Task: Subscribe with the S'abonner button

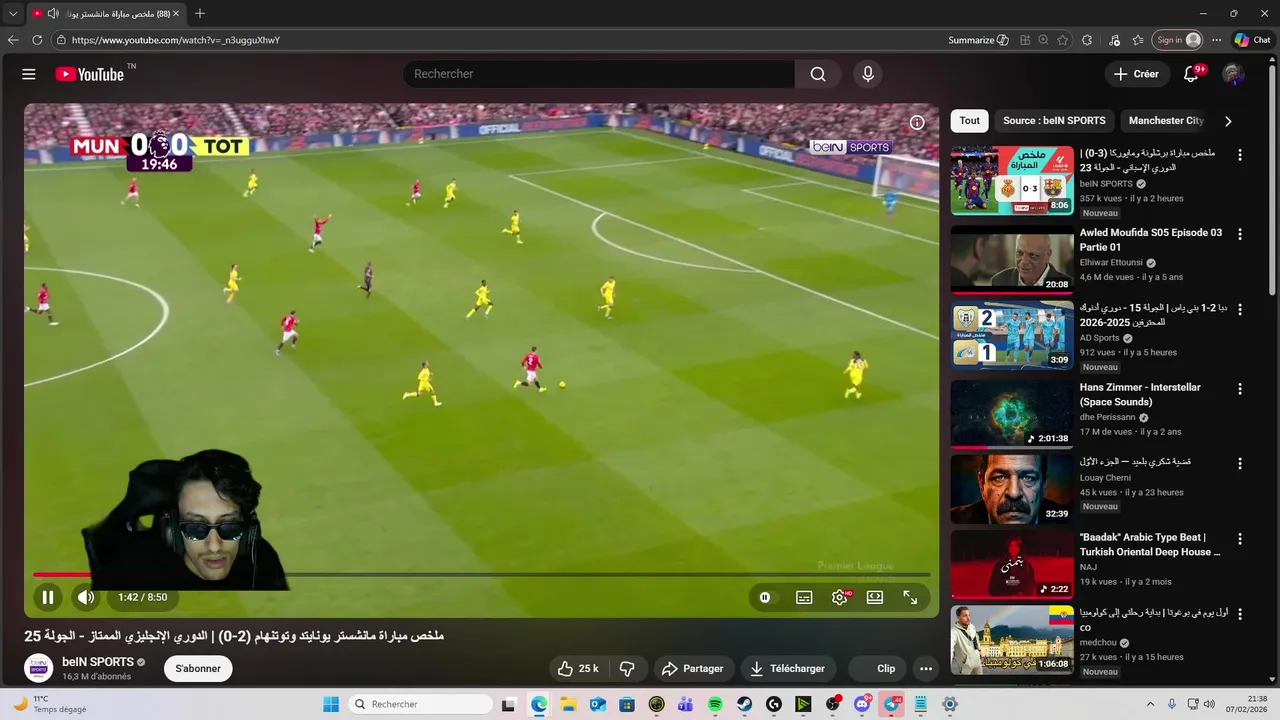Action: click(198, 668)
